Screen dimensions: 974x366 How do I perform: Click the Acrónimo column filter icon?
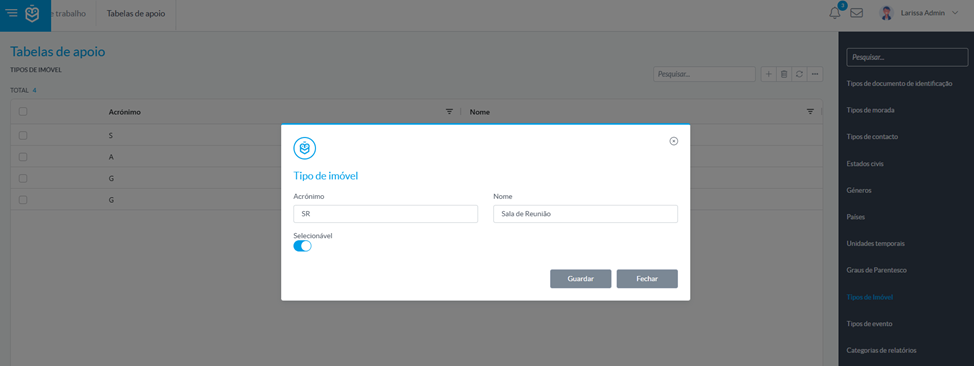click(x=449, y=112)
